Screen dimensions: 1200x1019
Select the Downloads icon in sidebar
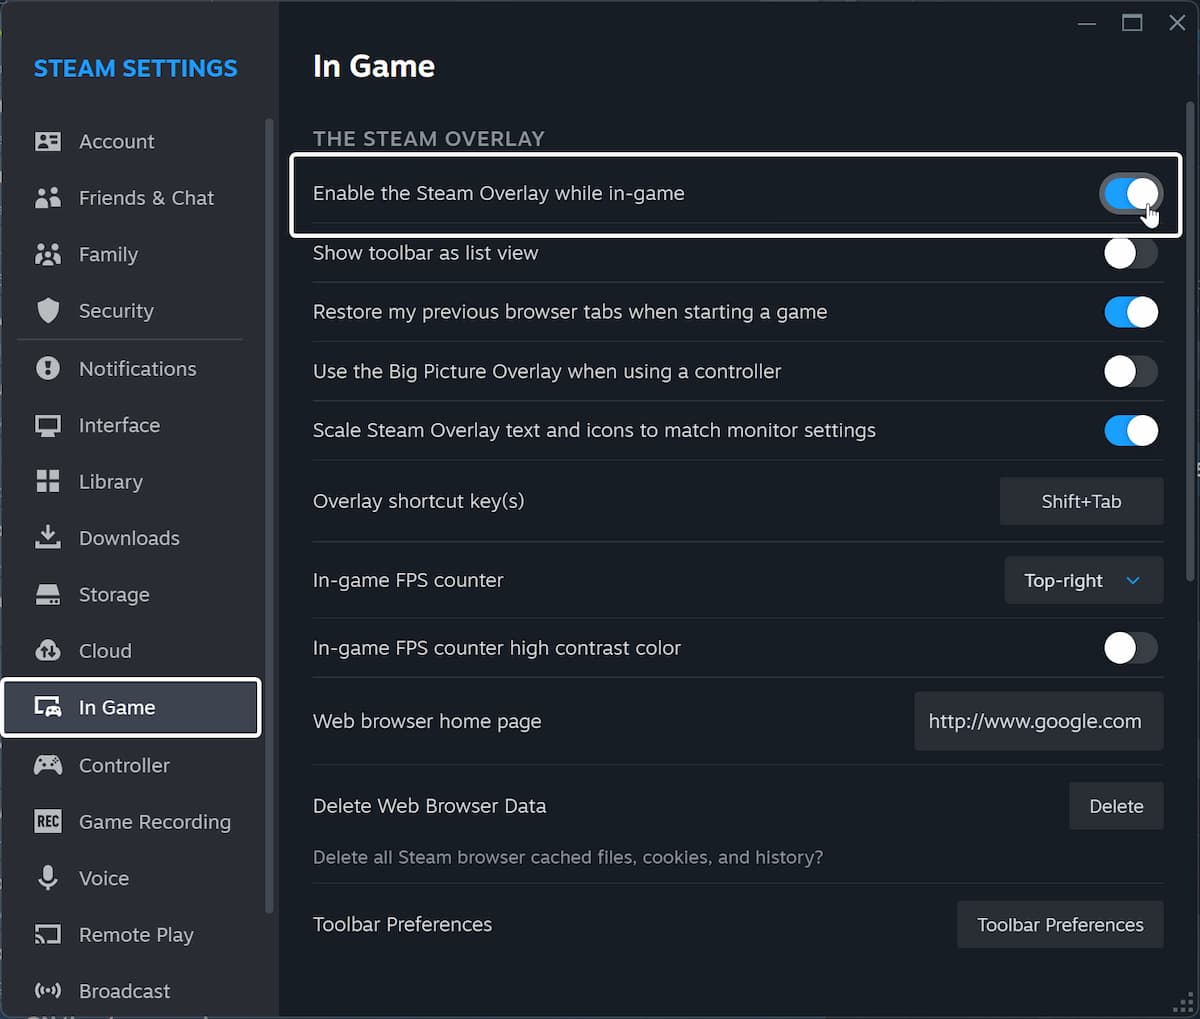point(48,538)
